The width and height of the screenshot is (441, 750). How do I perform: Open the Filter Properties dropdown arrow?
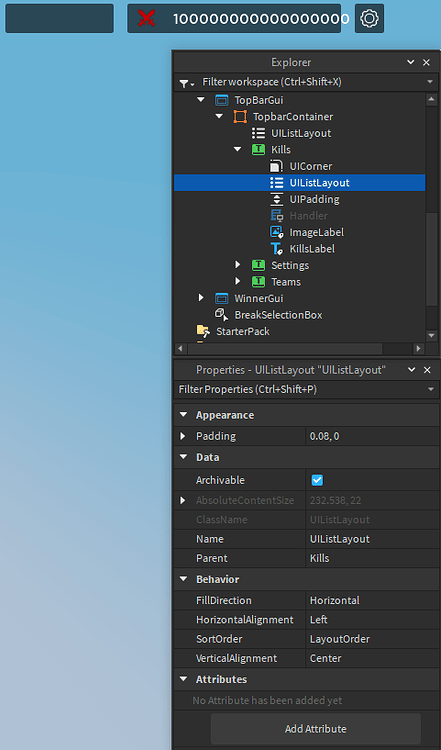431,389
